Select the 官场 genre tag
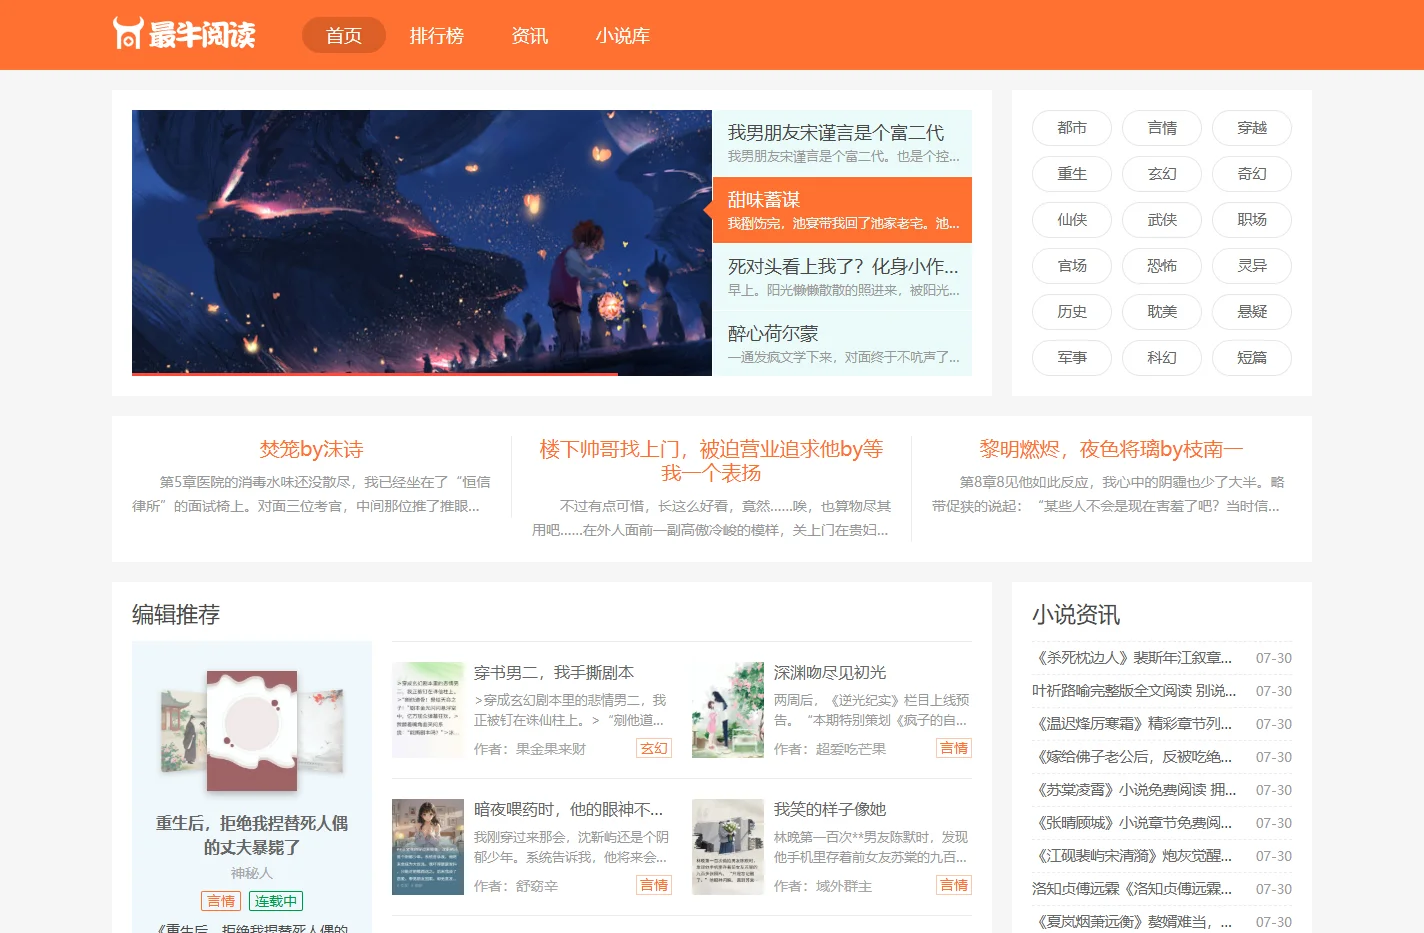This screenshot has height=933, width=1424. point(1072,266)
